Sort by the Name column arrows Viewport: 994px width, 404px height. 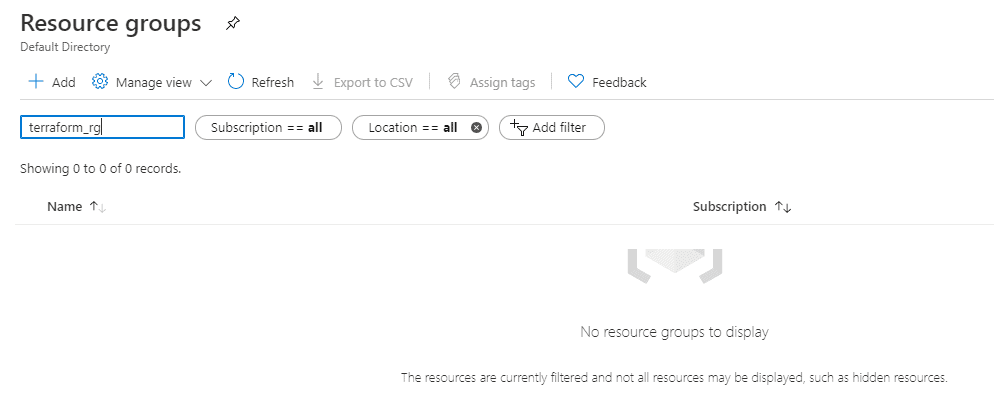click(98, 207)
